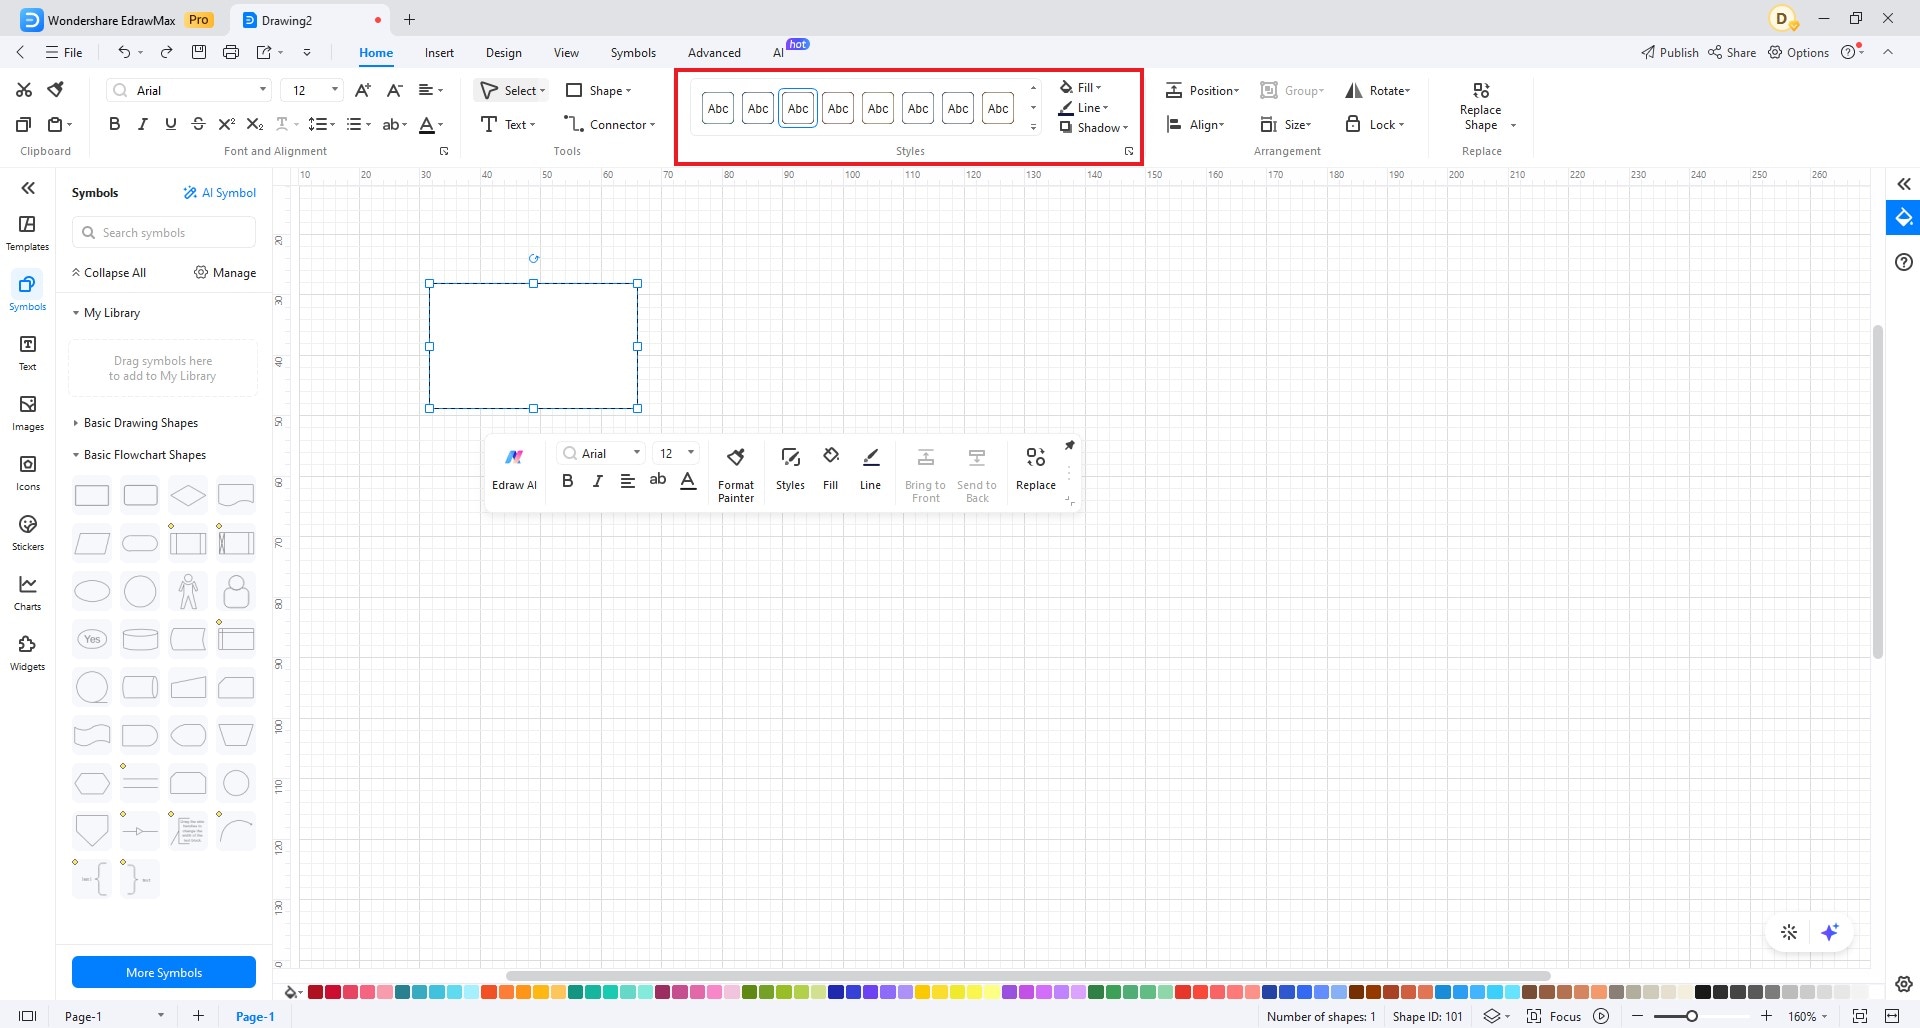Screen dimensions: 1920x1028
Task: Increase font size with the A up icon
Action: click(363, 90)
